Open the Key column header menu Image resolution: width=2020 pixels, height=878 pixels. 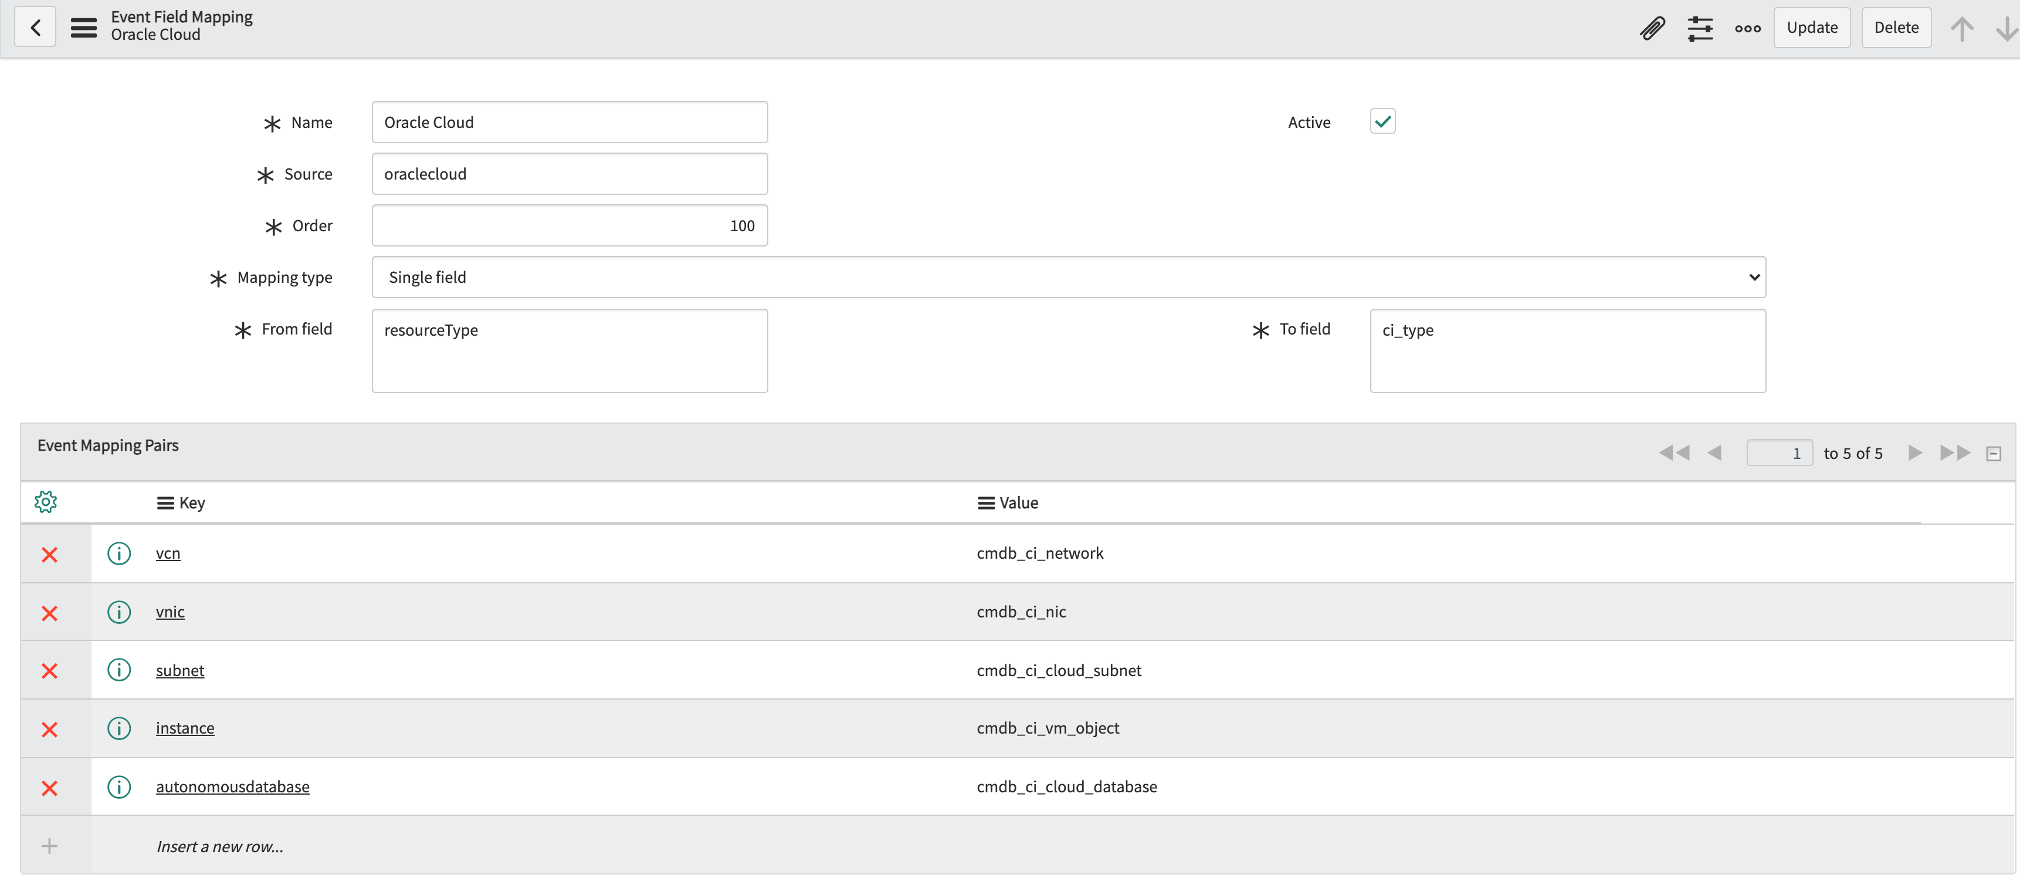(x=165, y=503)
